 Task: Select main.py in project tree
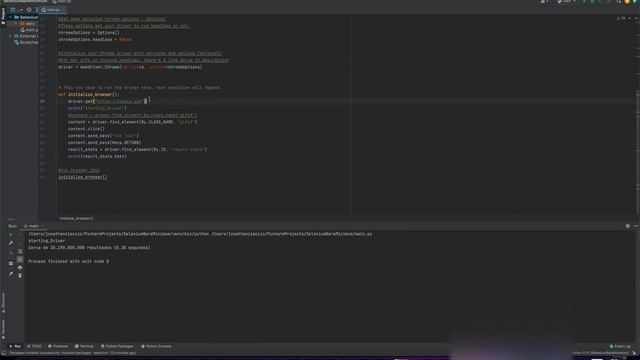point(29,30)
